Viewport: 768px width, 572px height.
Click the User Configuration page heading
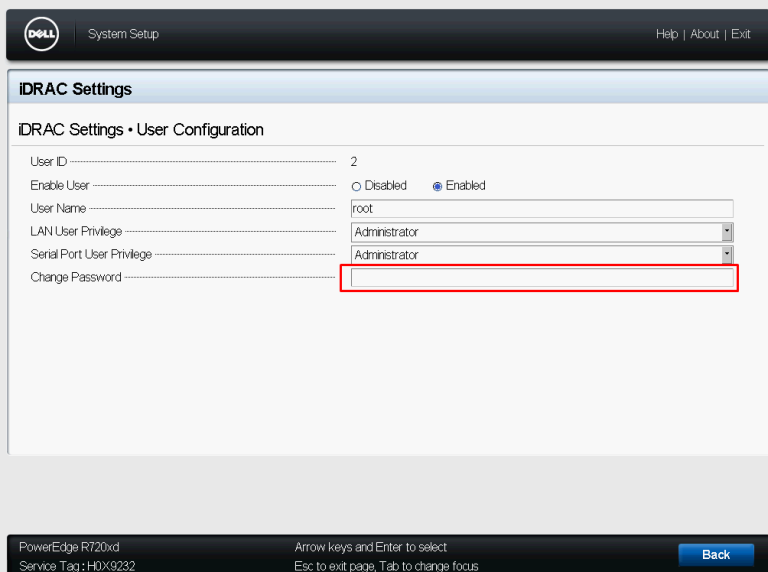(x=141, y=130)
